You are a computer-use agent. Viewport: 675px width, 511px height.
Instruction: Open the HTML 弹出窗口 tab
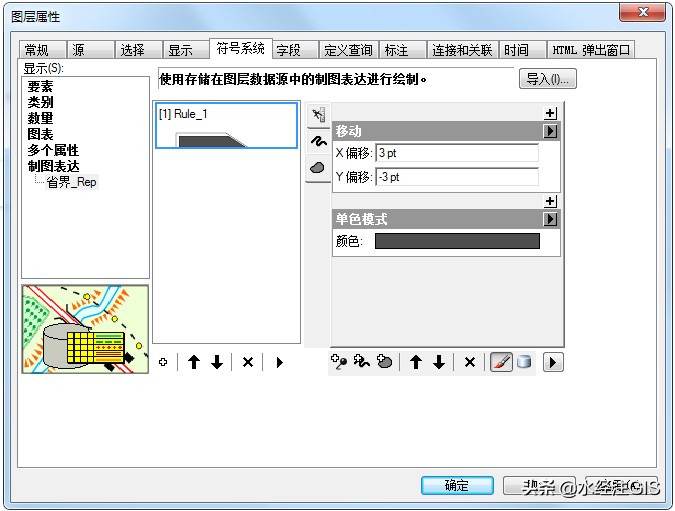point(591,50)
